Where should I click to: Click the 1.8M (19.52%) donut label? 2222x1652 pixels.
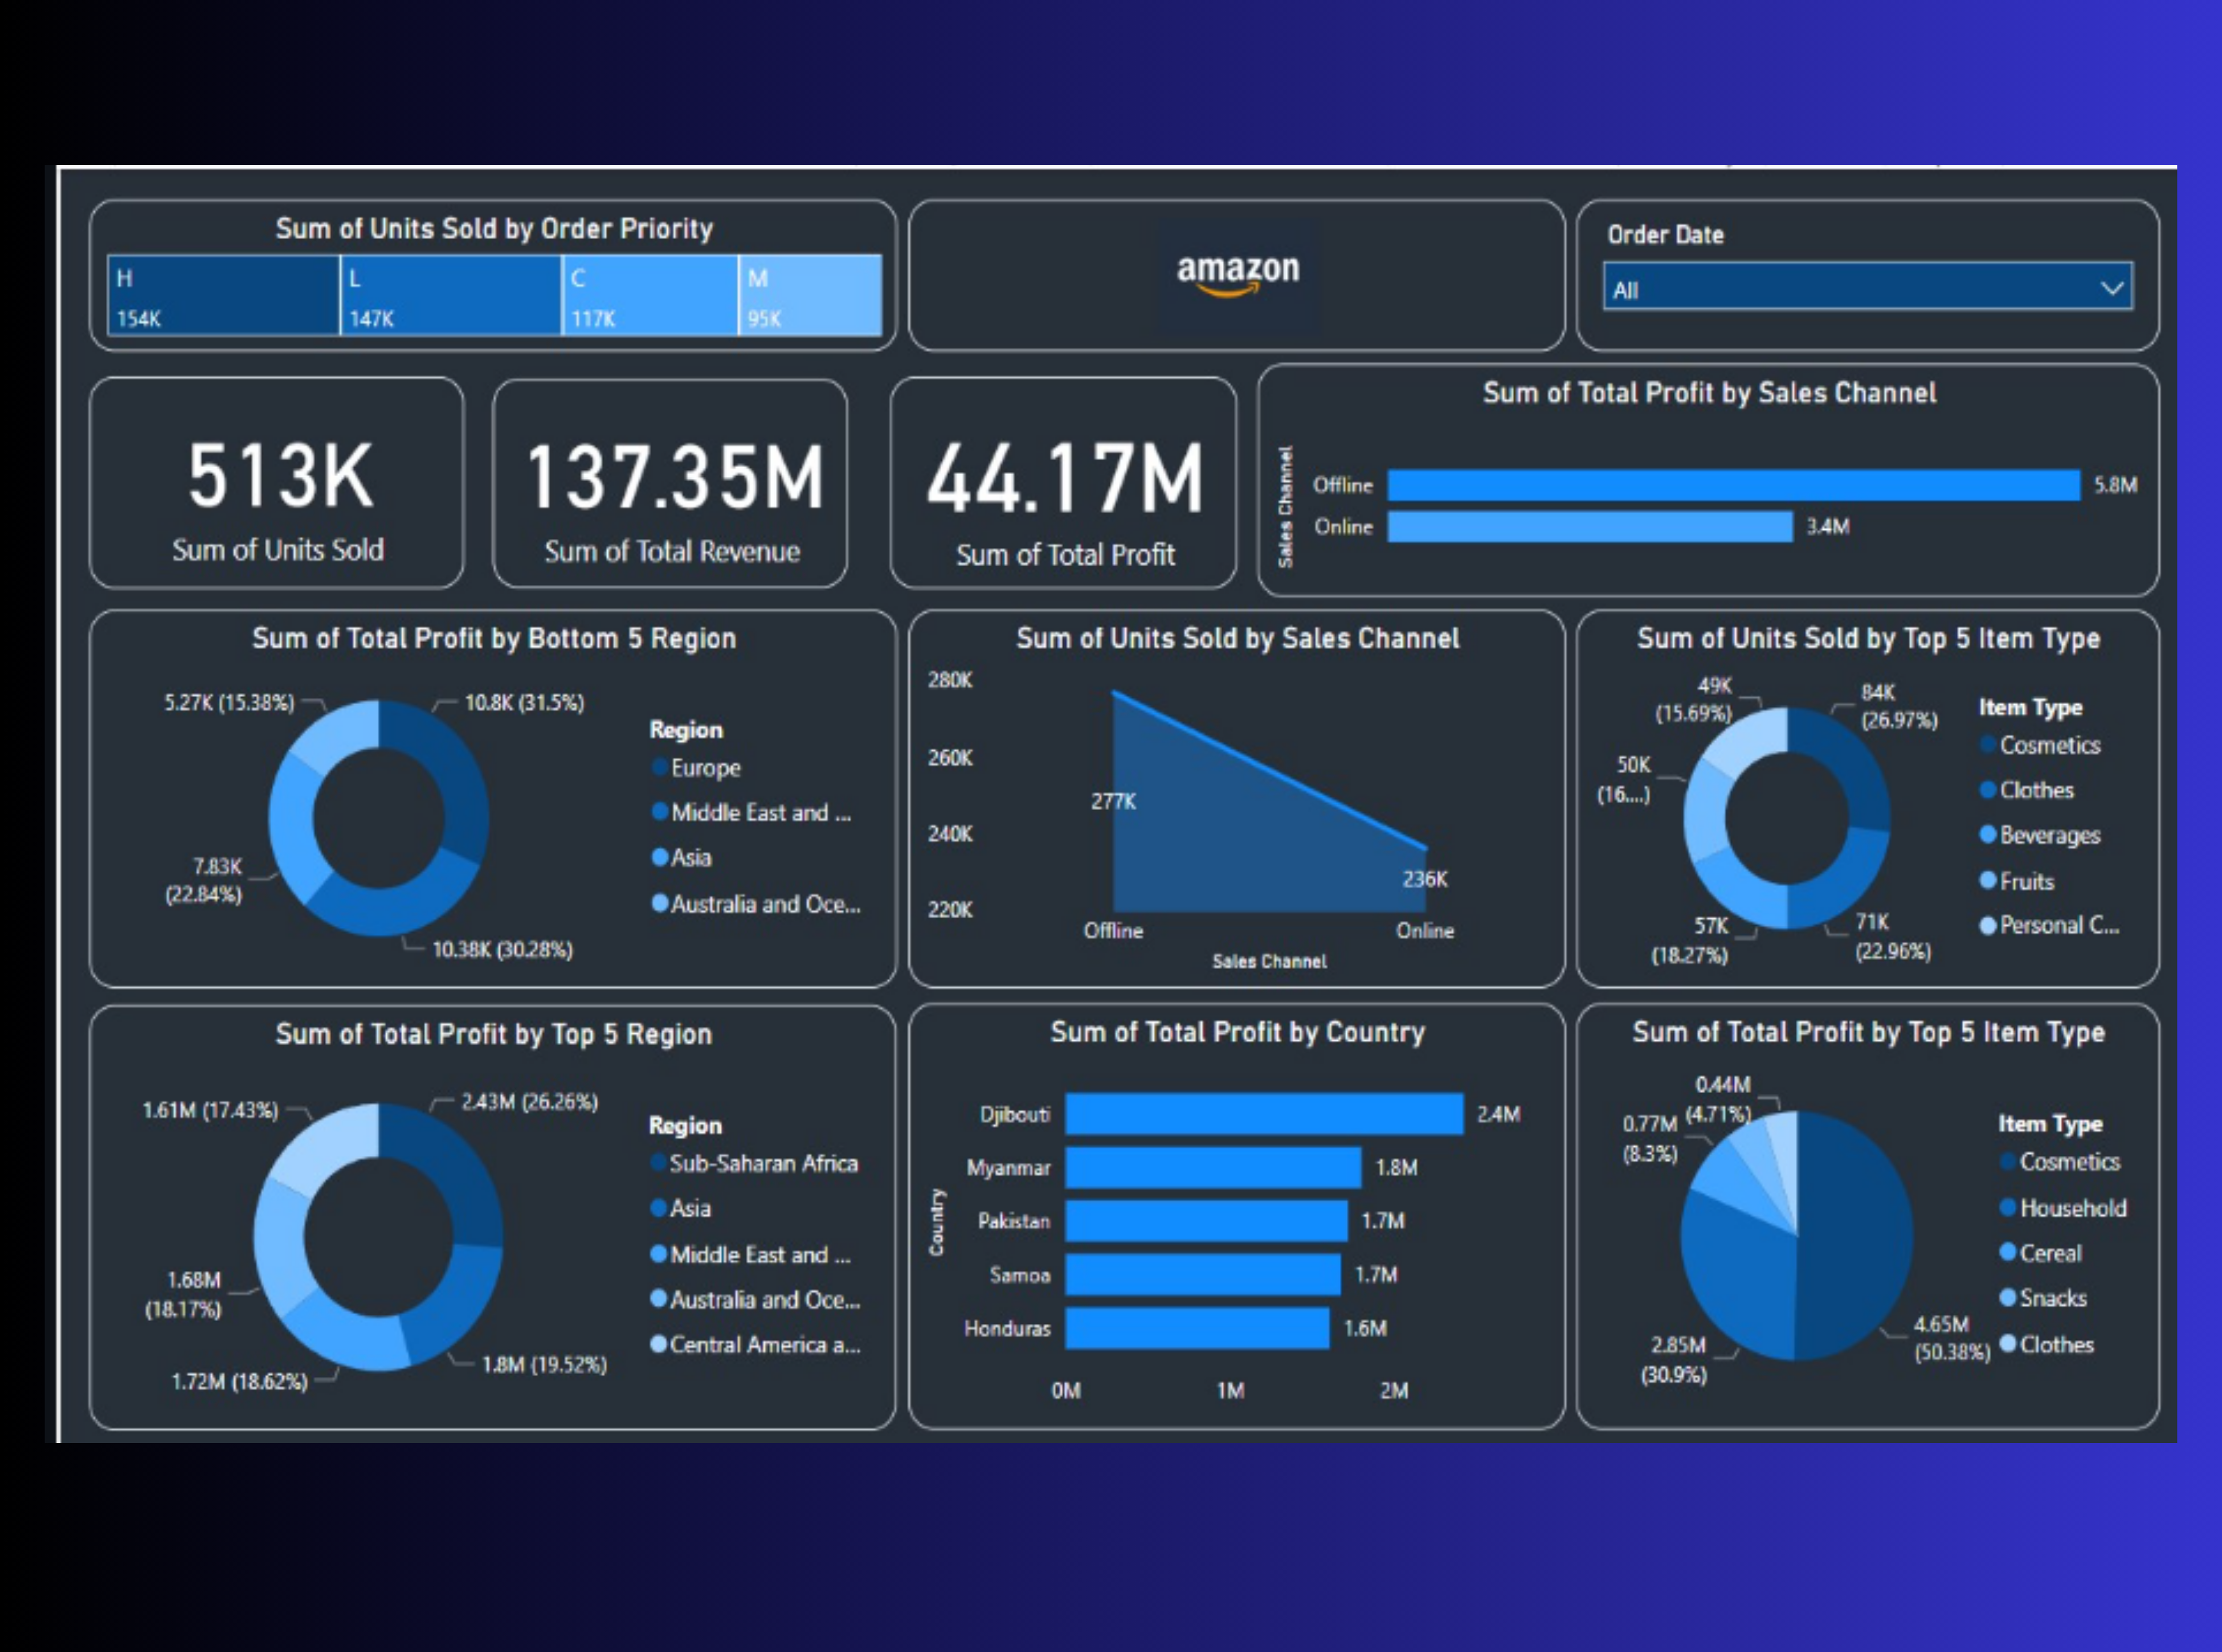(544, 1365)
